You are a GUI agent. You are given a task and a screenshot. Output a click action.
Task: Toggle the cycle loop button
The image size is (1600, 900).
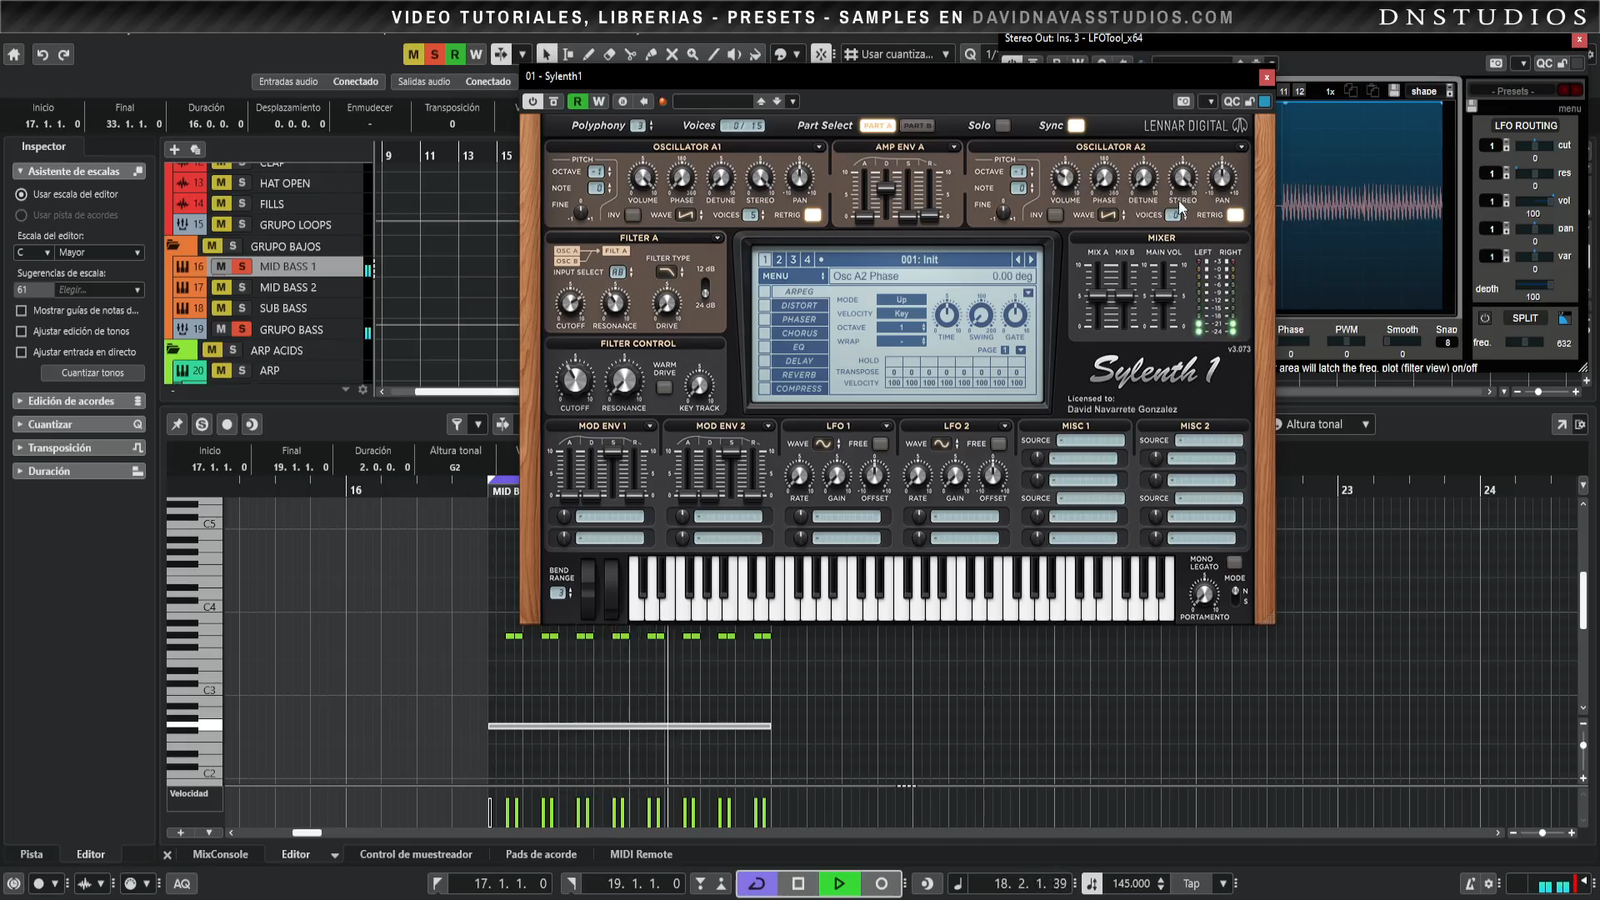[757, 883]
